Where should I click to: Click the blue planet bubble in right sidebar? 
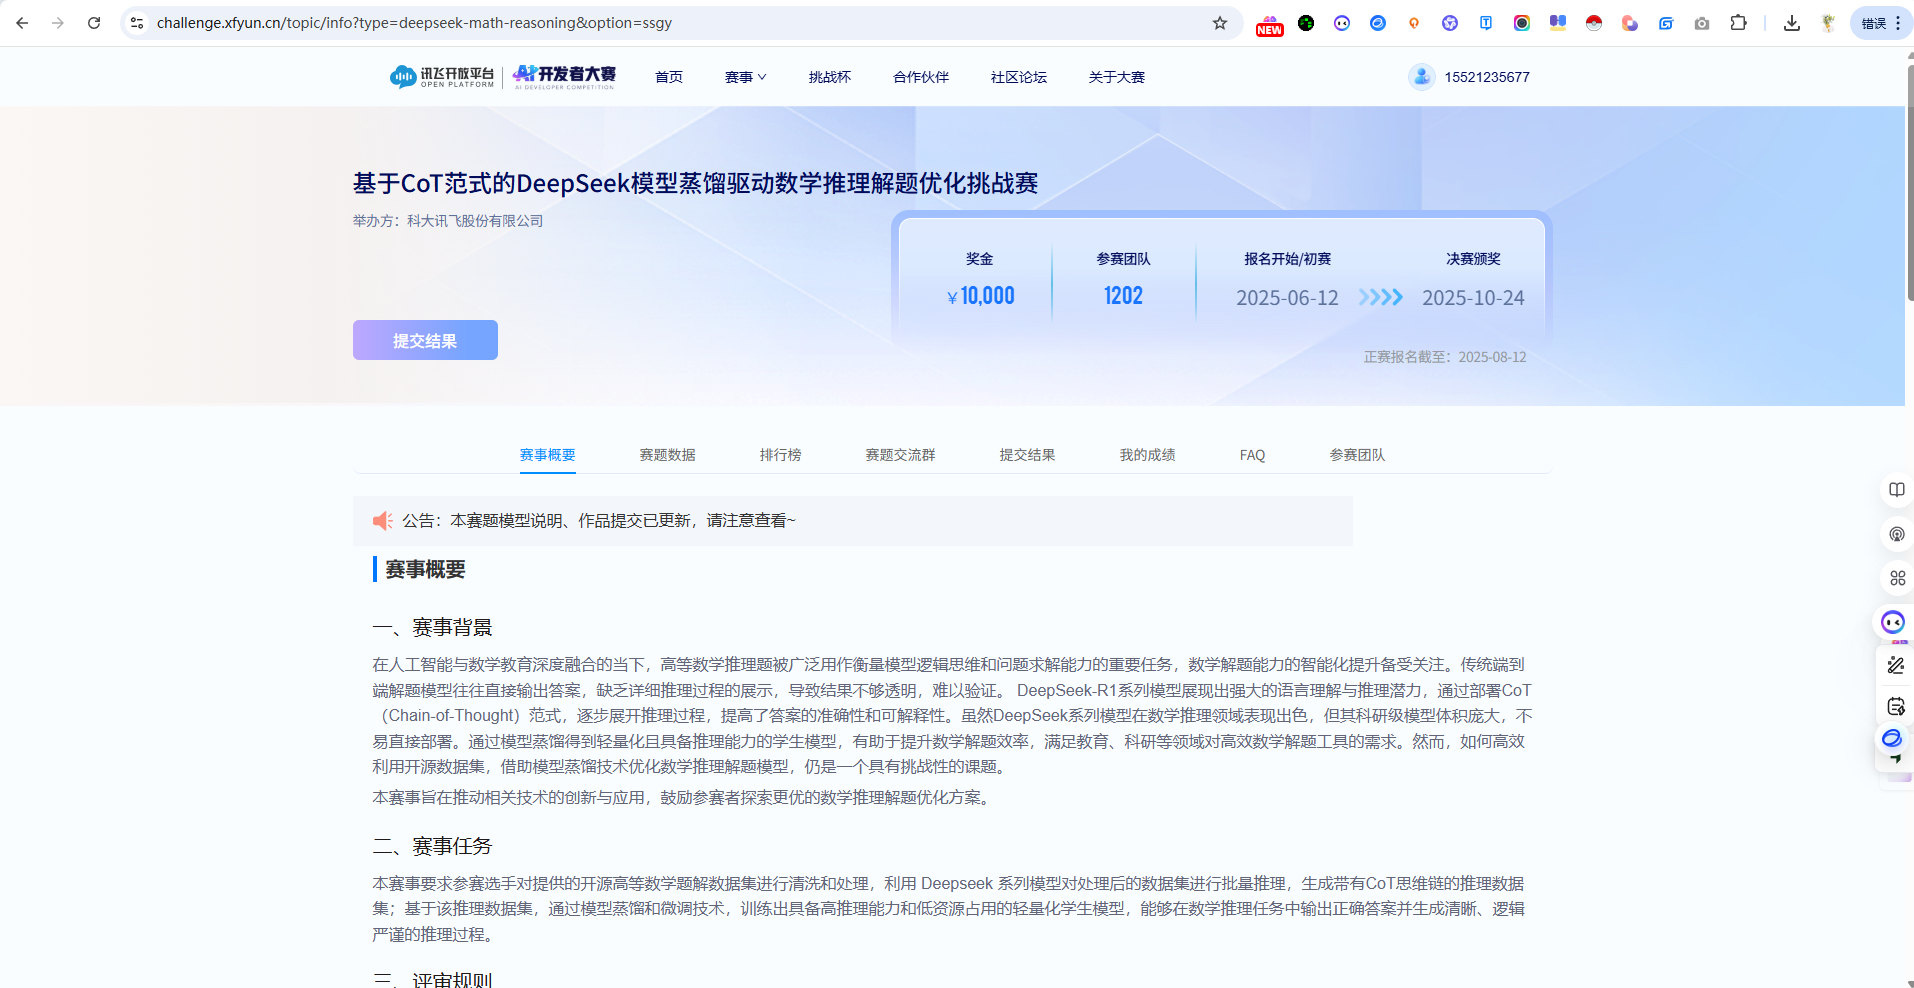coord(1892,738)
